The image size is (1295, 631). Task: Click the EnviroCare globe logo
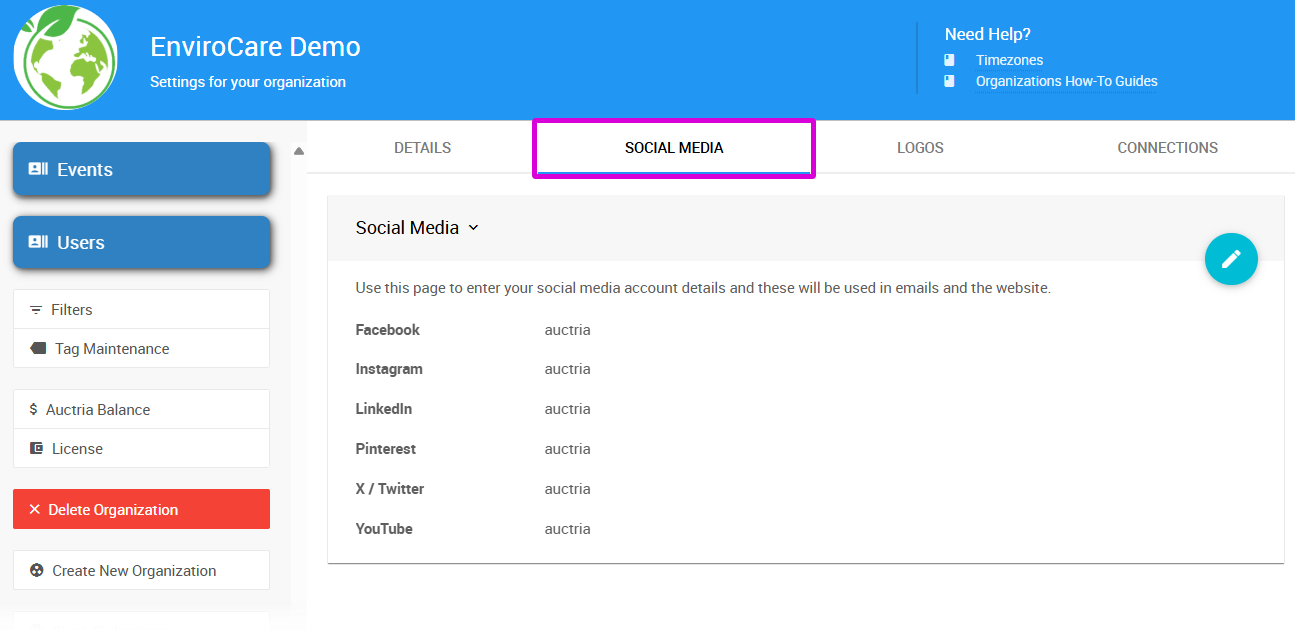click(x=65, y=57)
